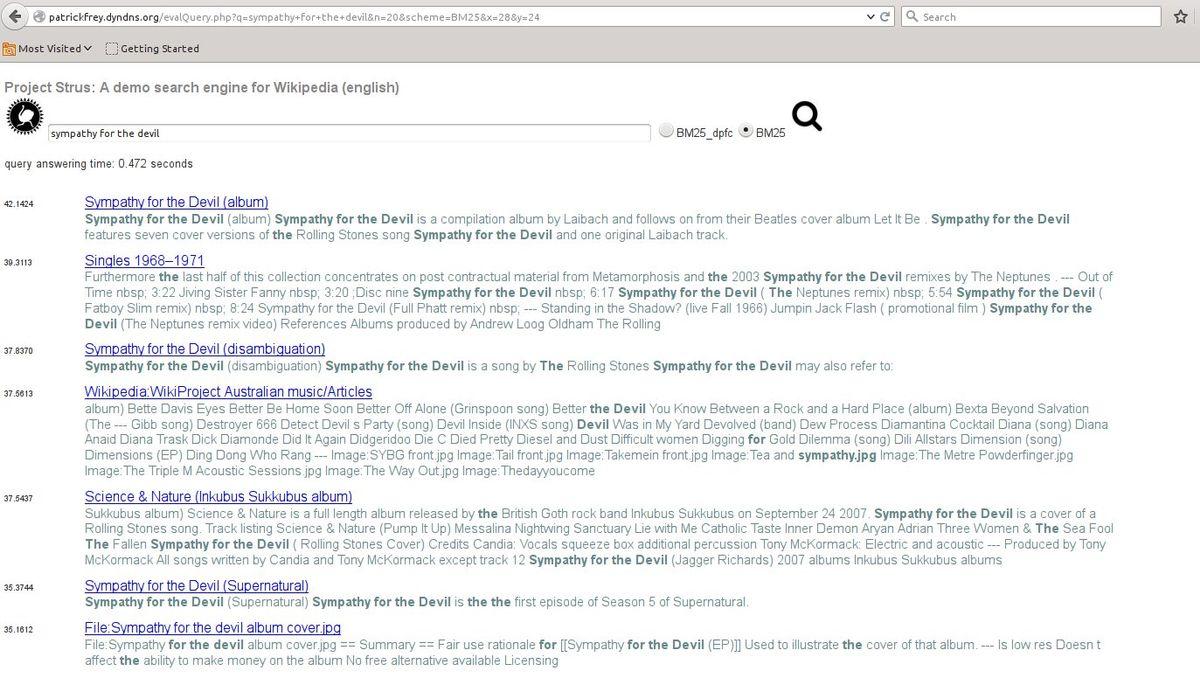This screenshot has height=676, width=1200.
Task: Expand the Most Visited dropdown chevron
Action: click(88, 48)
